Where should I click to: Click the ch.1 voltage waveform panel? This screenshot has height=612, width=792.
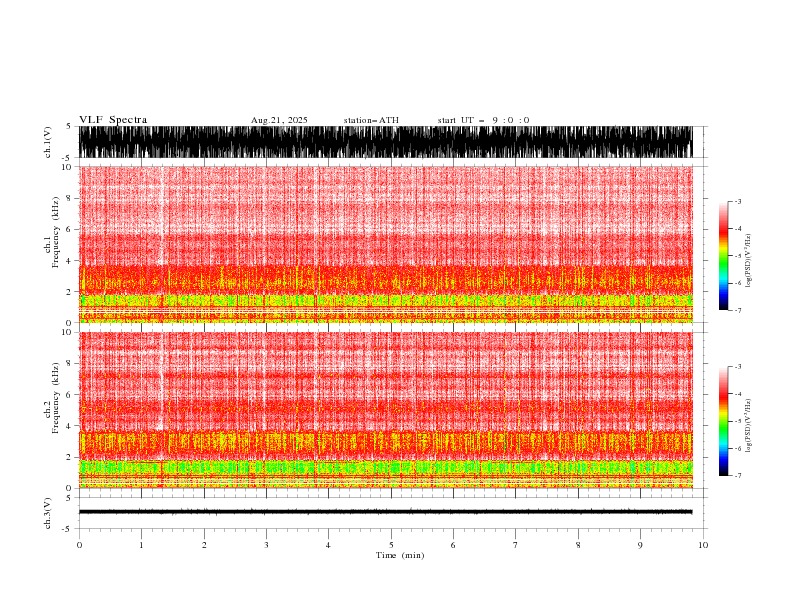pyautogui.click(x=385, y=142)
